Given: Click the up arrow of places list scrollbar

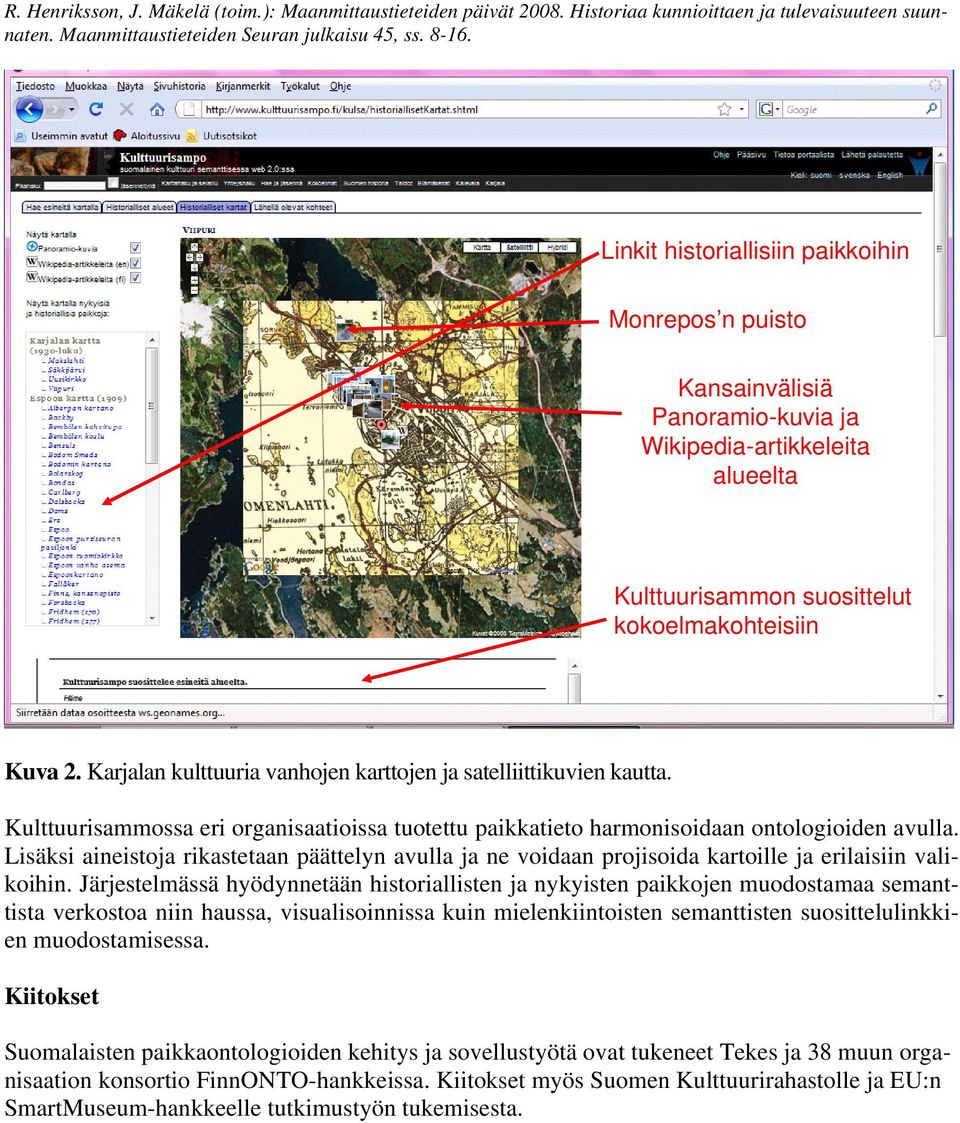Looking at the screenshot, I should coord(152,339).
